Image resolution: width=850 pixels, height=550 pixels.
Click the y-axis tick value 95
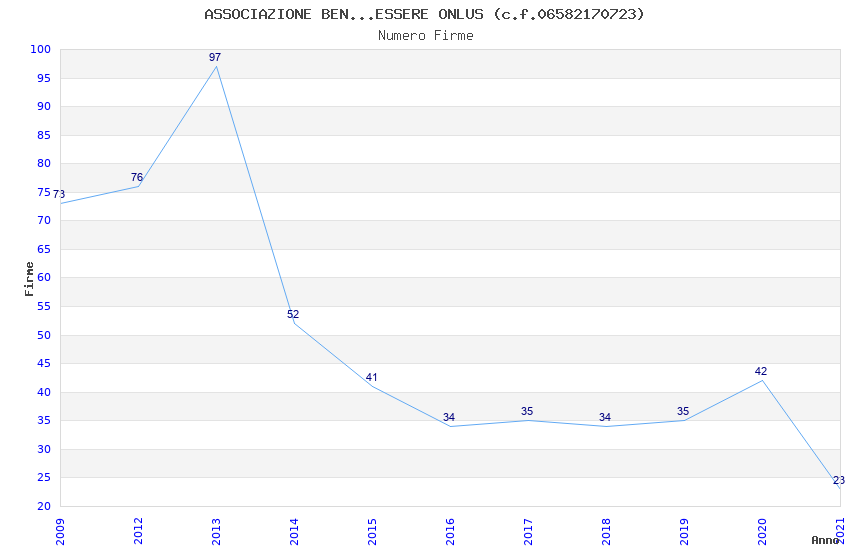tap(44, 78)
